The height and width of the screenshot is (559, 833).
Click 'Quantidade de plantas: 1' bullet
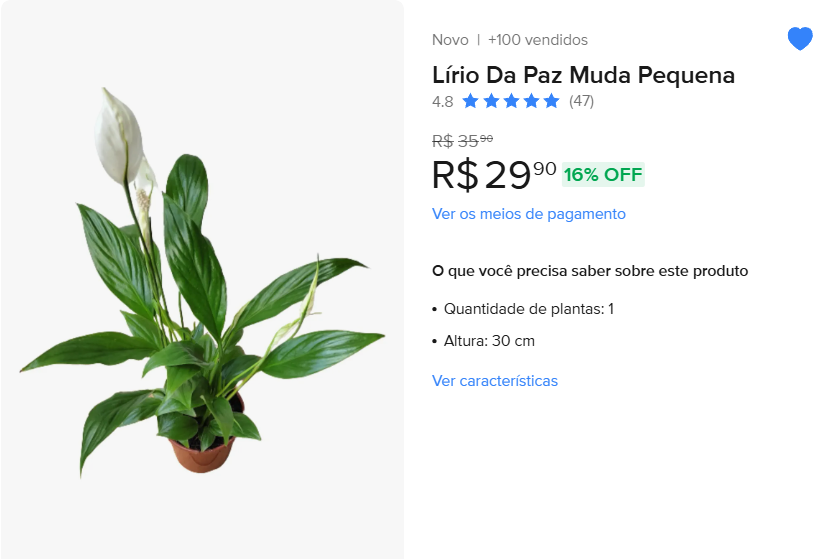[528, 309]
